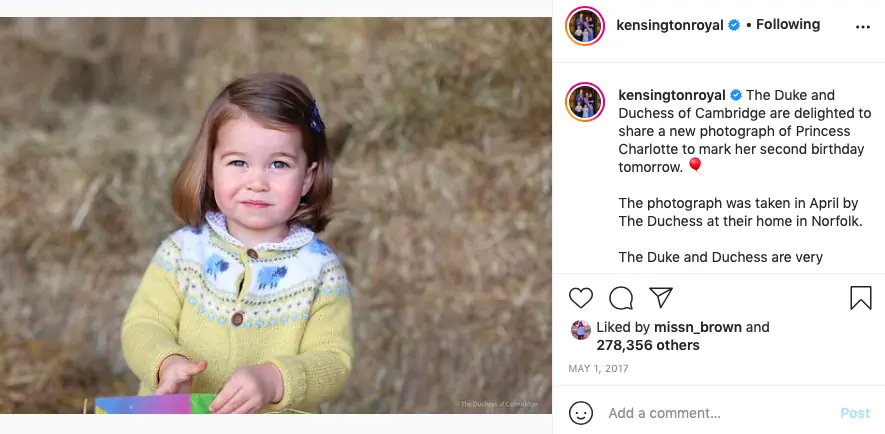Click the kensingtonroyal username in the post header
This screenshot has width=885, height=434.
point(670,25)
